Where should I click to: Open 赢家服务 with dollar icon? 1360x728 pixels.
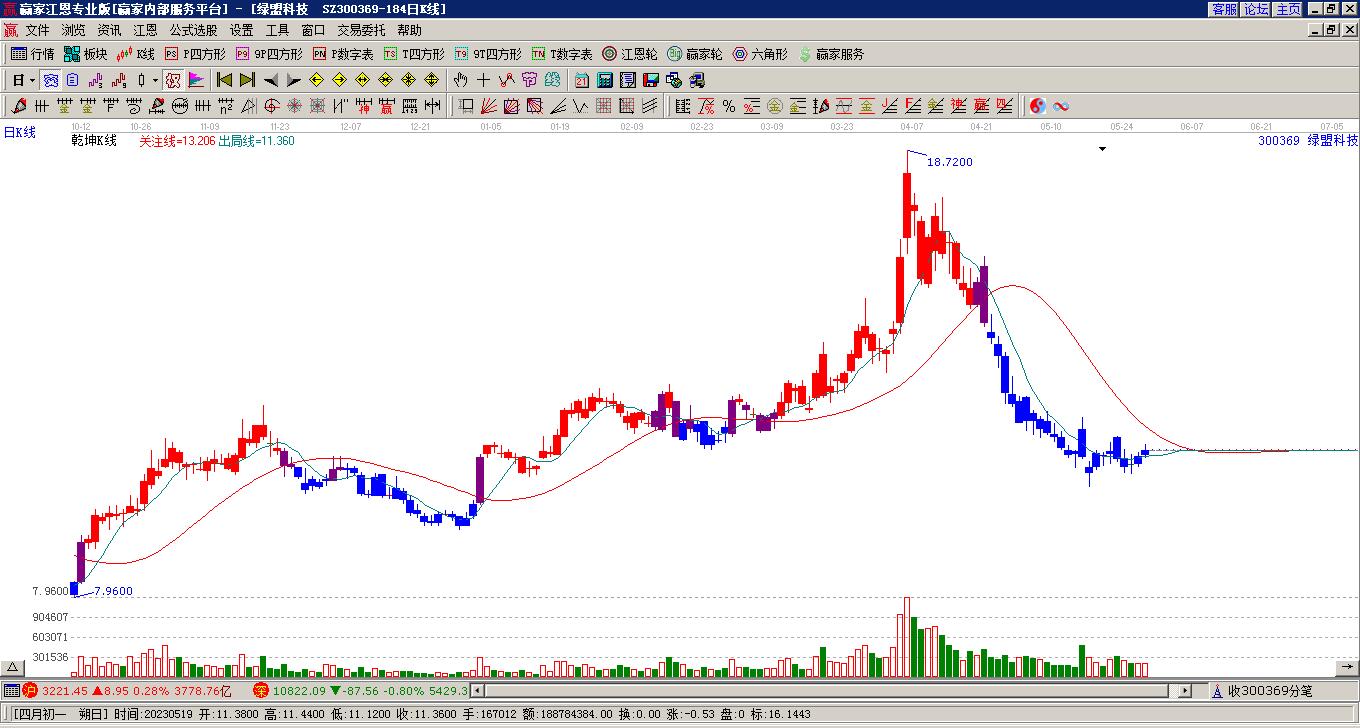831,54
